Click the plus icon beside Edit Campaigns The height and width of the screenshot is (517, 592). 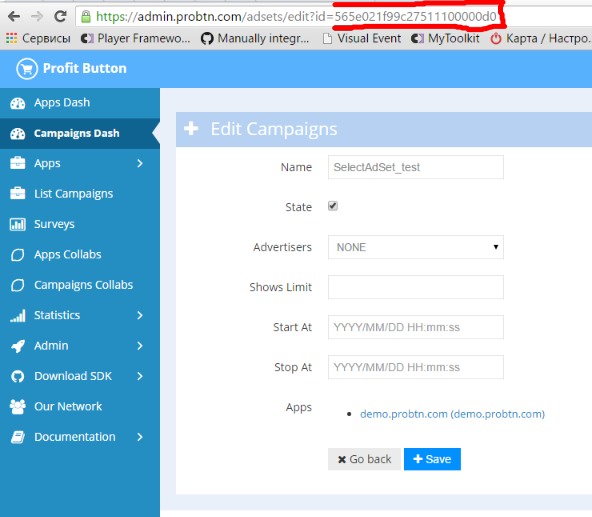point(191,128)
